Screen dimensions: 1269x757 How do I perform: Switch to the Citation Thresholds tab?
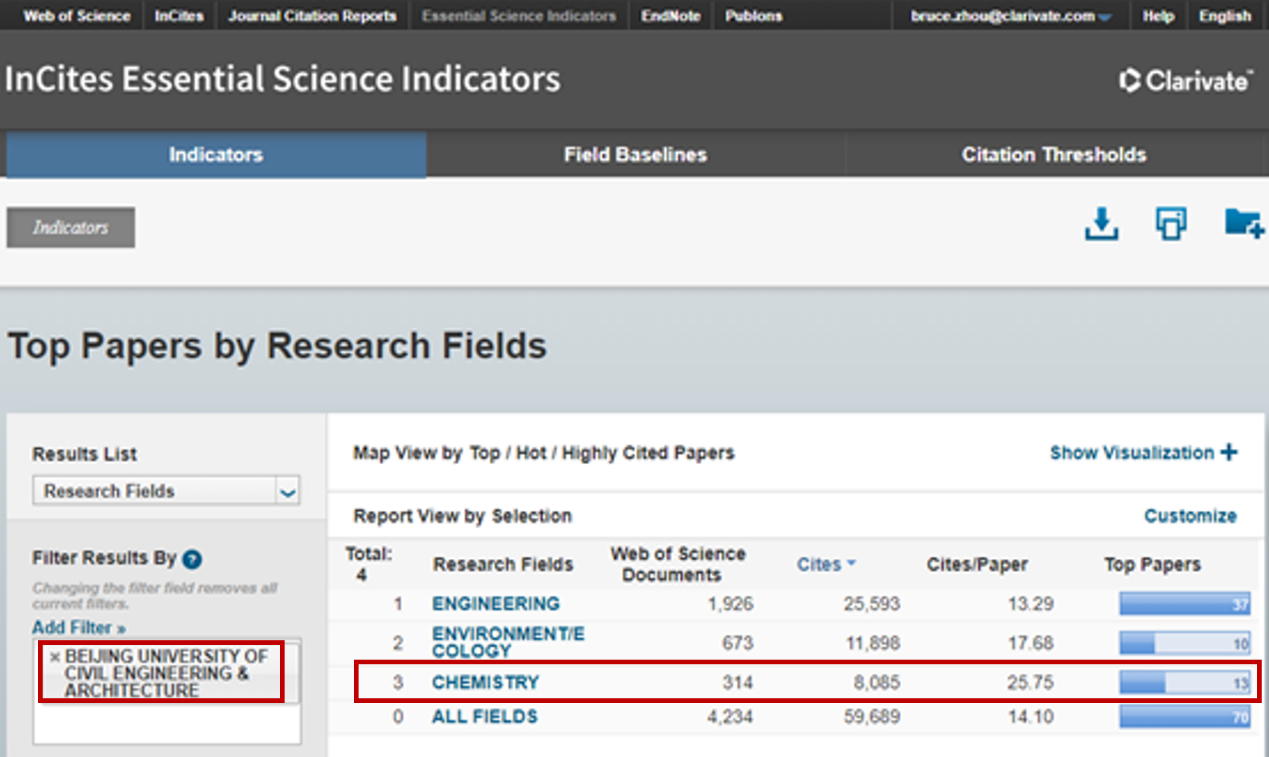pos(1053,155)
